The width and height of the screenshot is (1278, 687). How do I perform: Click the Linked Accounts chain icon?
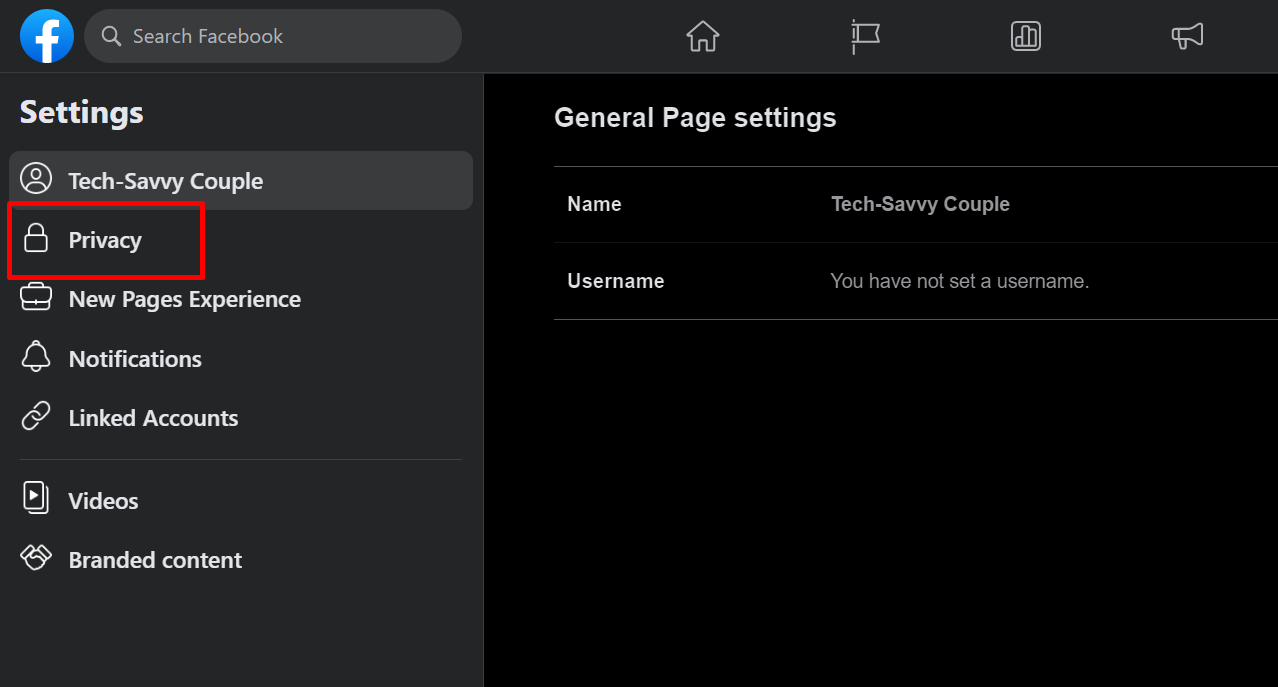[x=36, y=417]
